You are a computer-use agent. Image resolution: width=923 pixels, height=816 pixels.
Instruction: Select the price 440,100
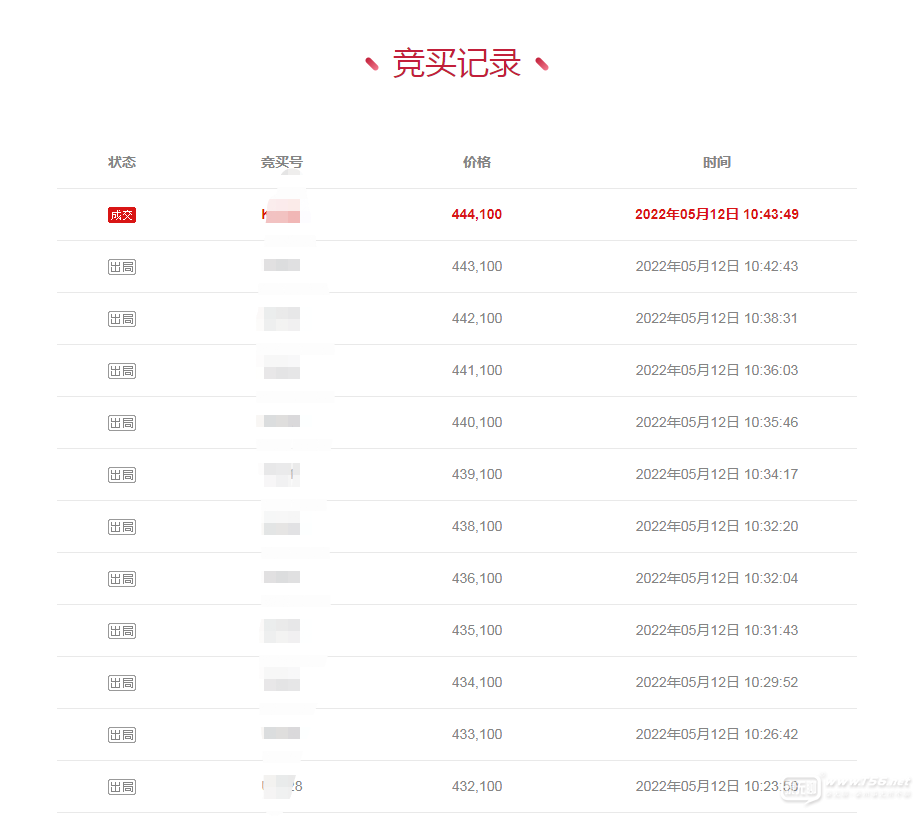(x=477, y=422)
